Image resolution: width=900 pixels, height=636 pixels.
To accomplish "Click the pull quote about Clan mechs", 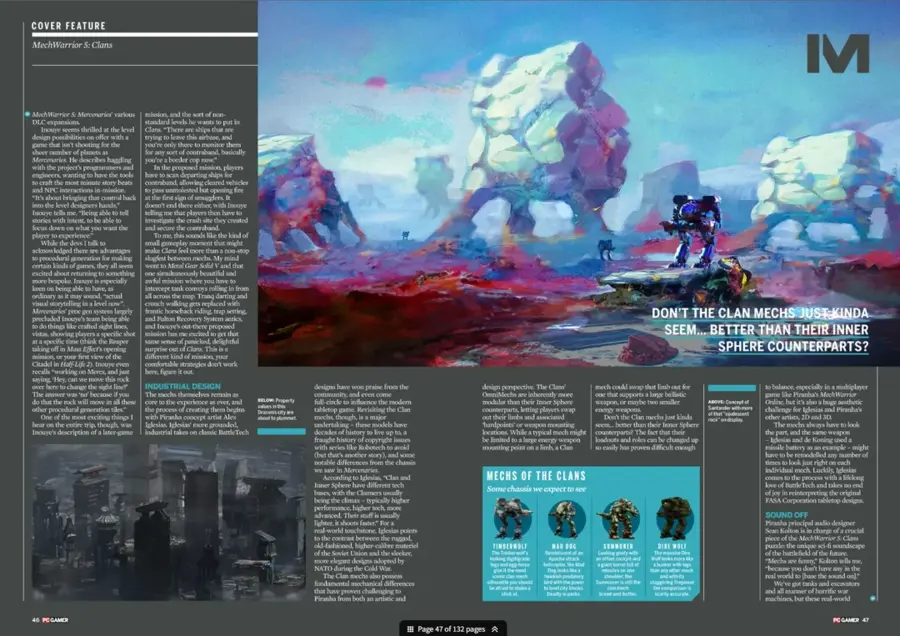I will (x=760, y=329).
